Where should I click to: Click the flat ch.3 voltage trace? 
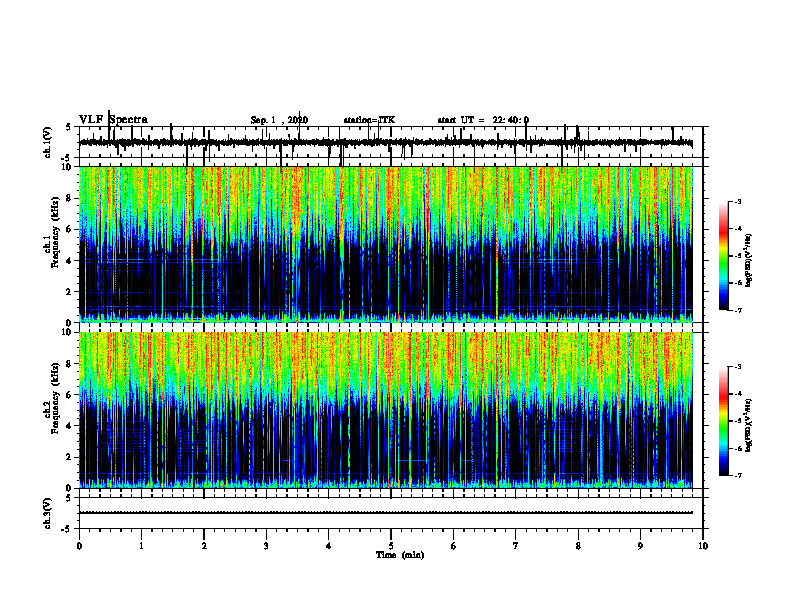click(386, 513)
